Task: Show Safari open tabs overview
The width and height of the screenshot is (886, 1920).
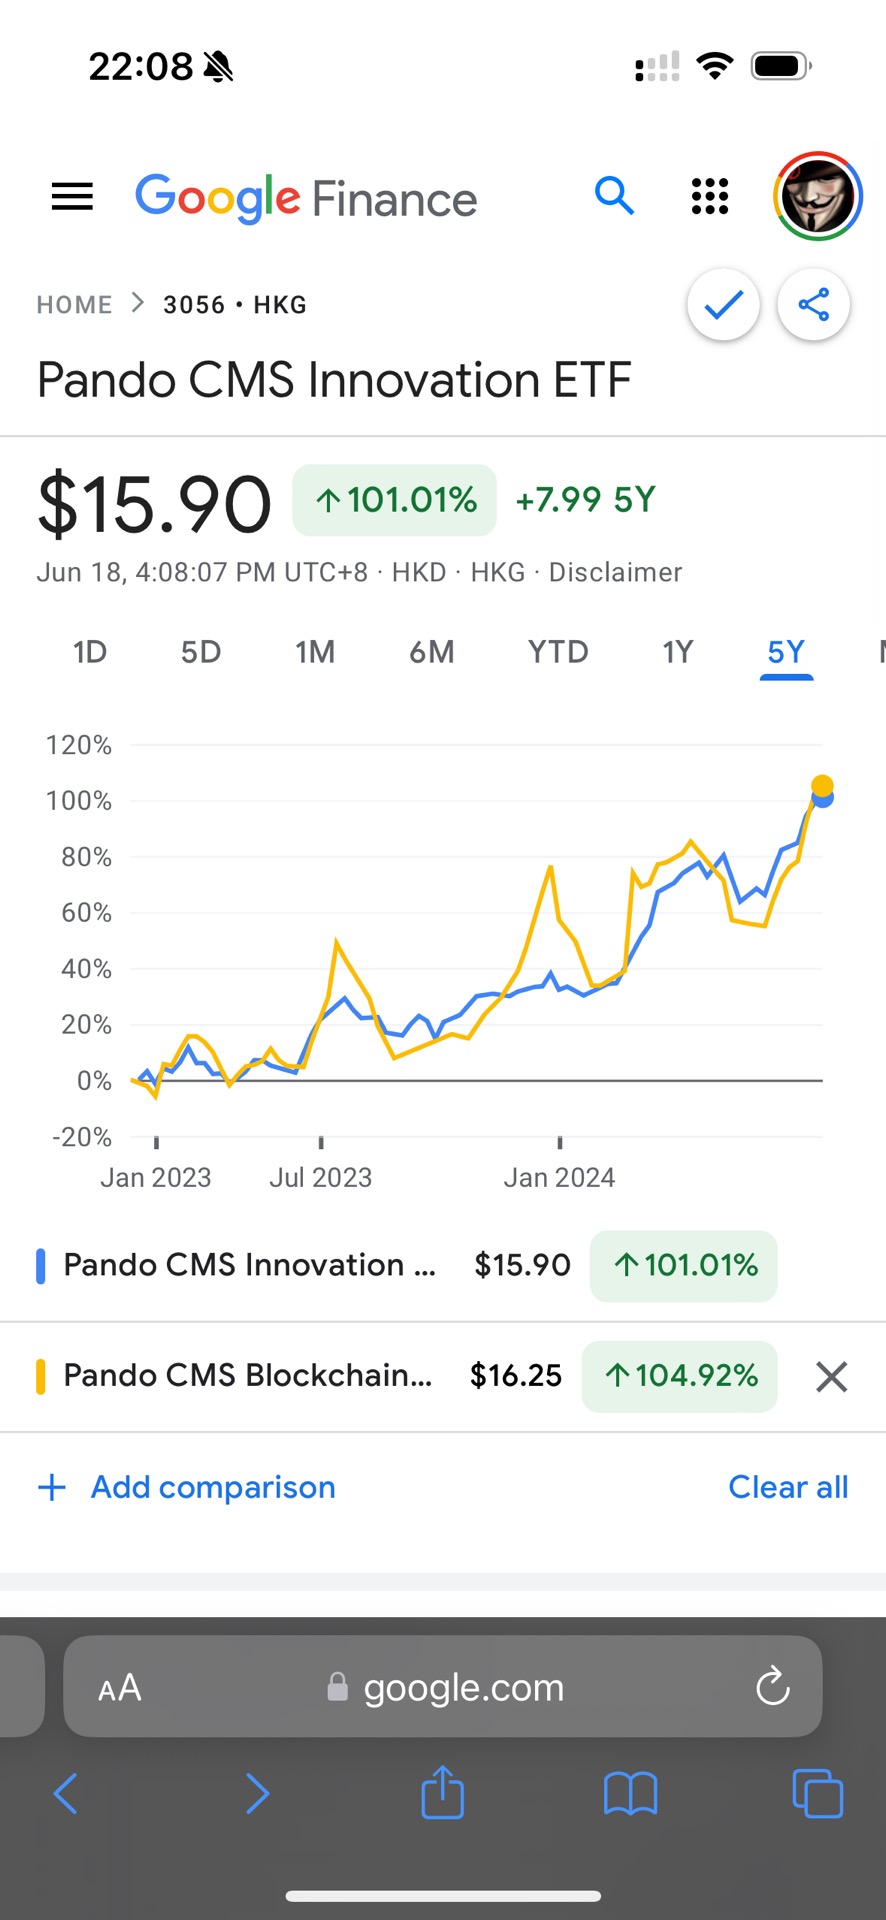Action: coord(817,1792)
